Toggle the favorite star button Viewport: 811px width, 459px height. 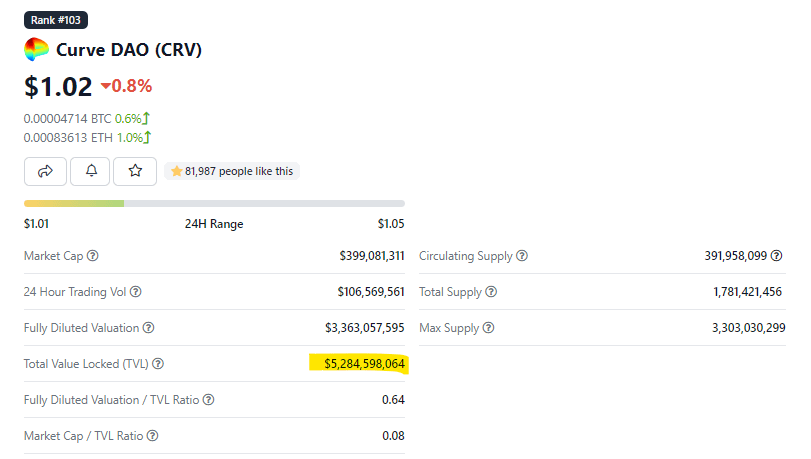(x=135, y=171)
